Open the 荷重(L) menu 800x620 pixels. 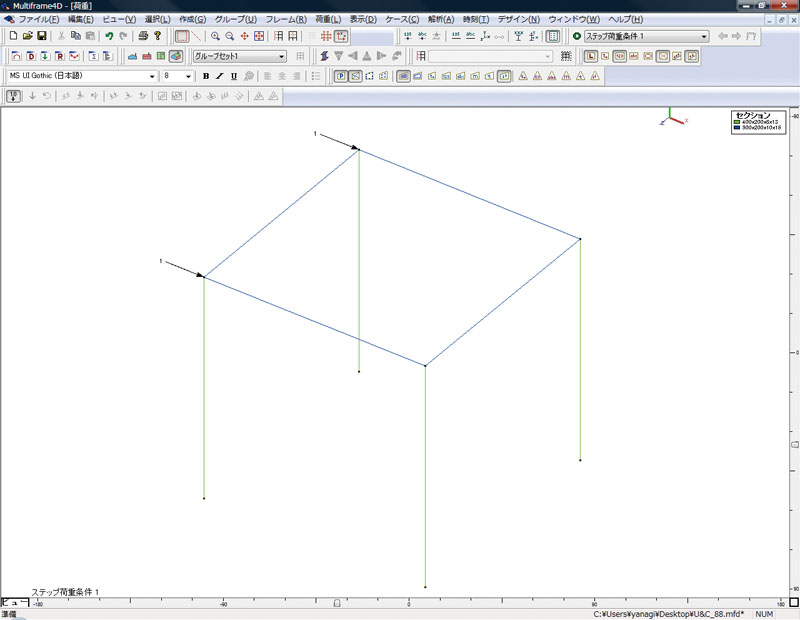(328, 19)
